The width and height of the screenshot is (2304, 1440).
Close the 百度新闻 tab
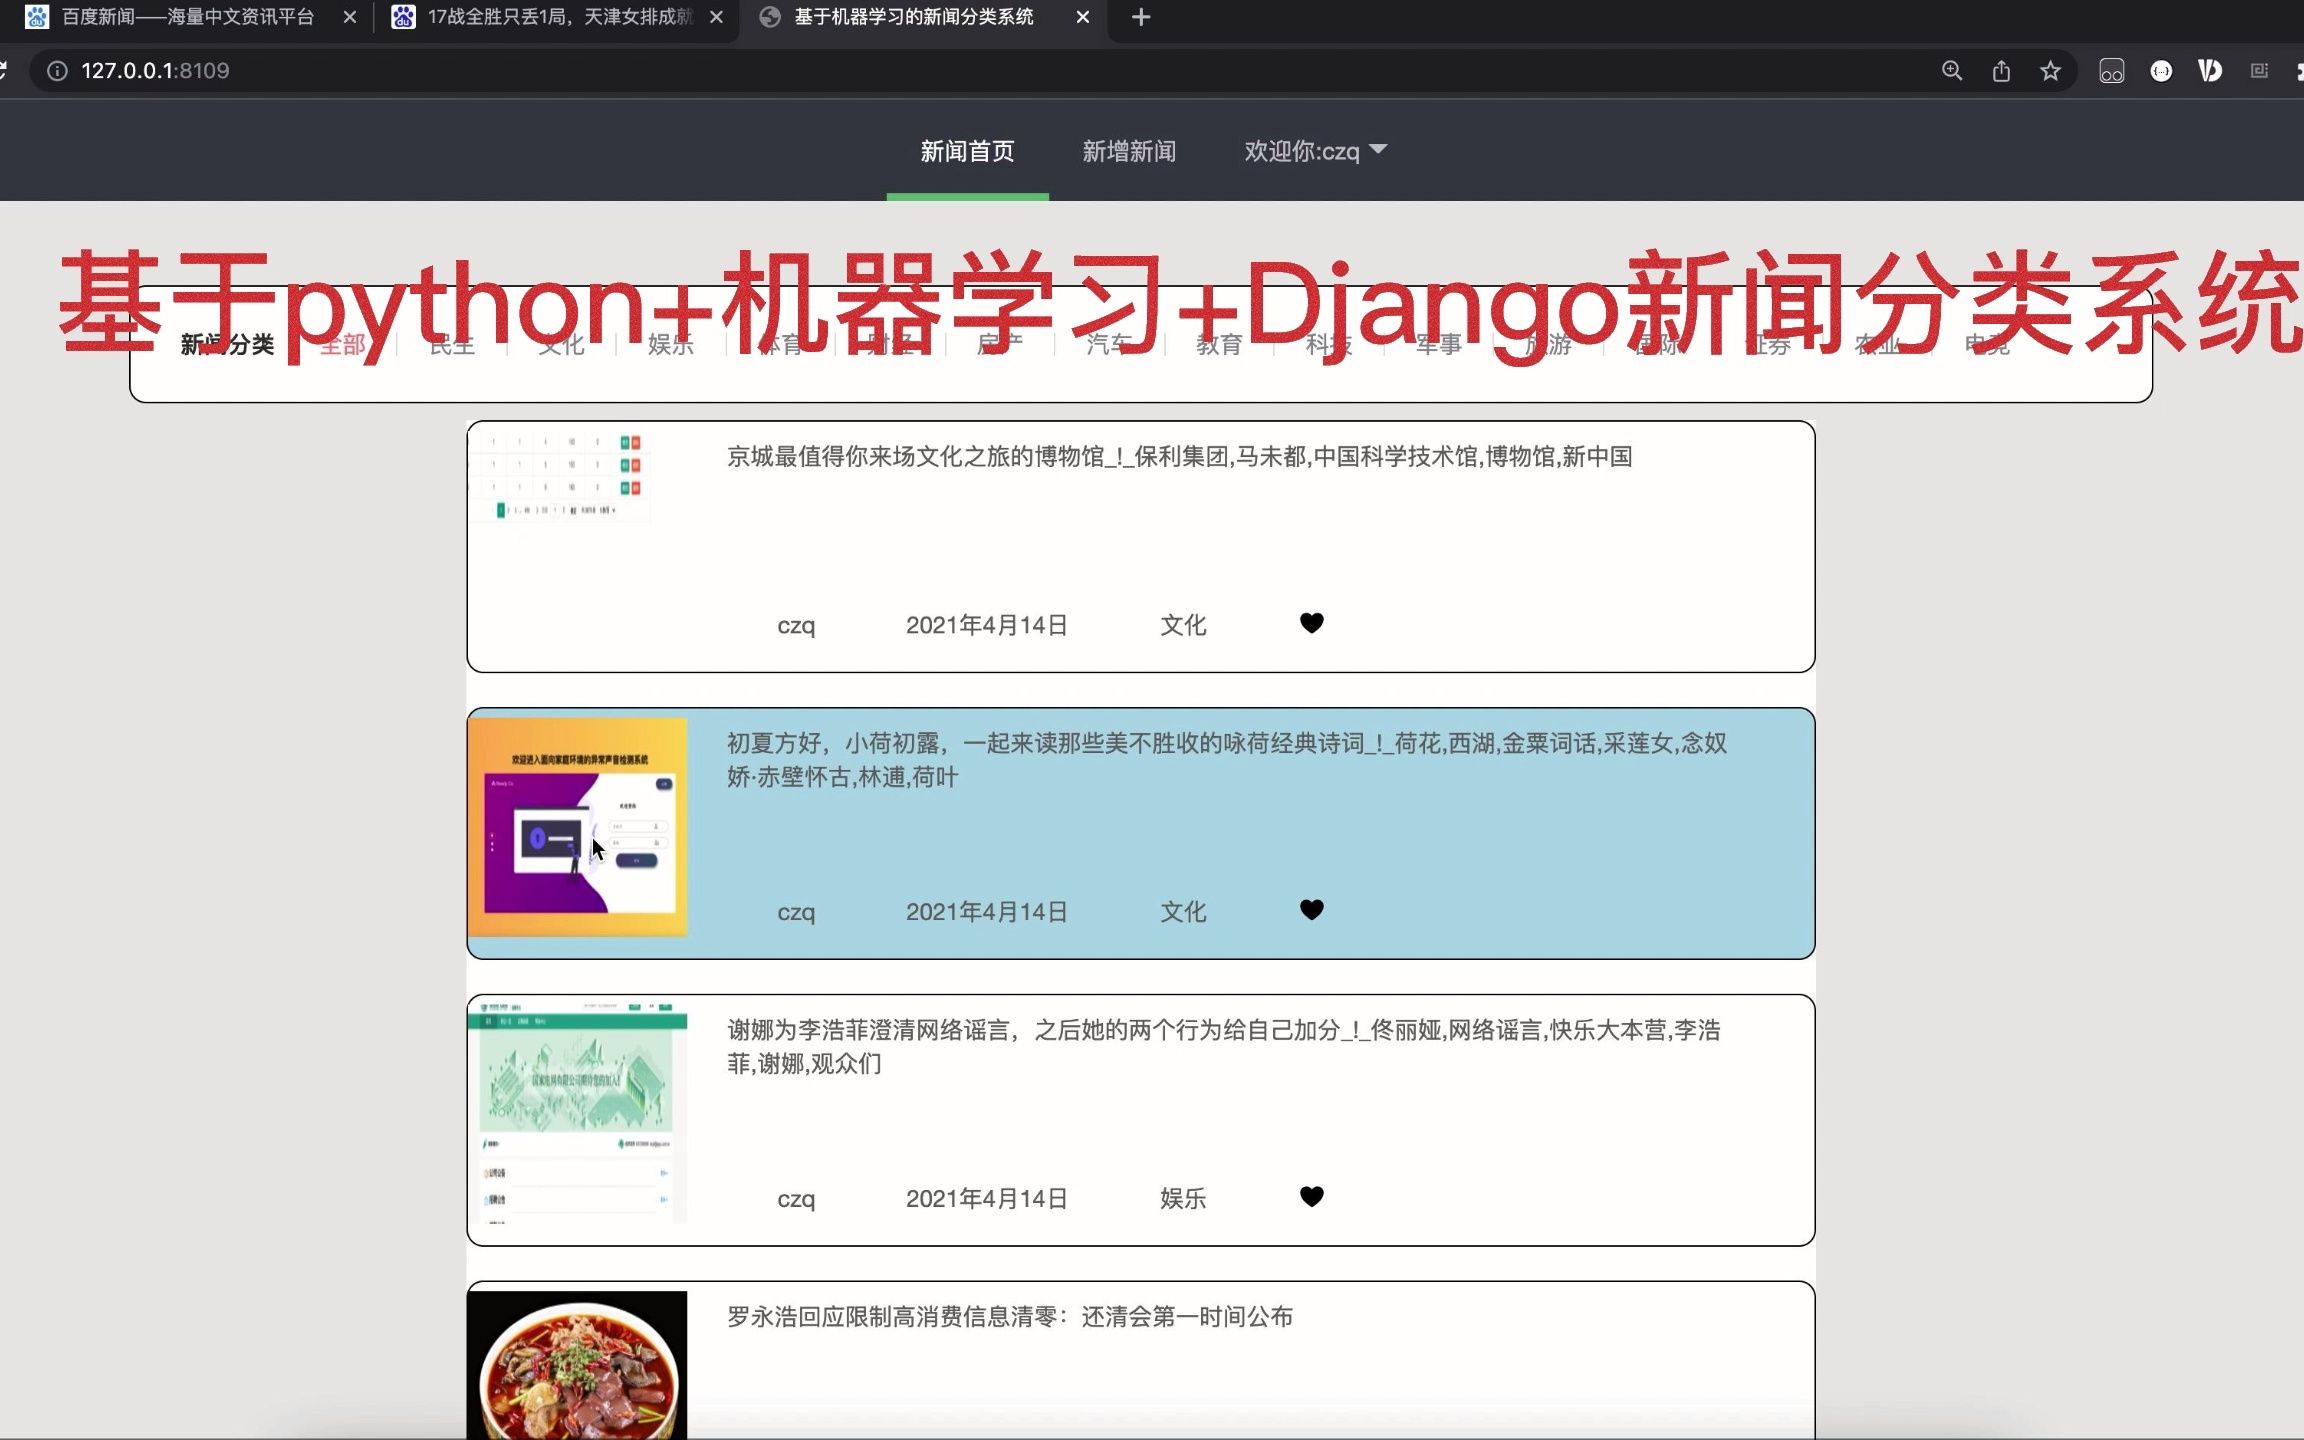click(349, 17)
